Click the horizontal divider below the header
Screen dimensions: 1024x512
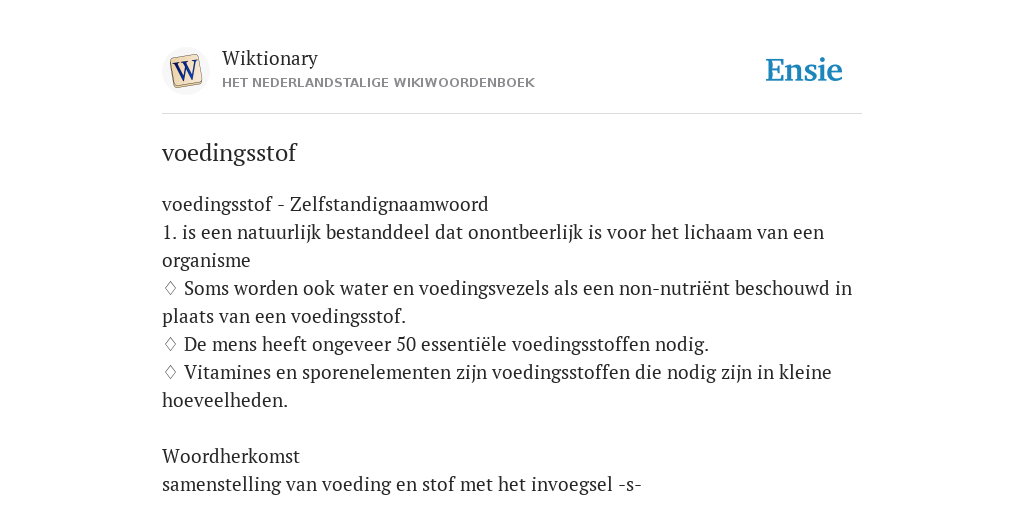pos(512,114)
